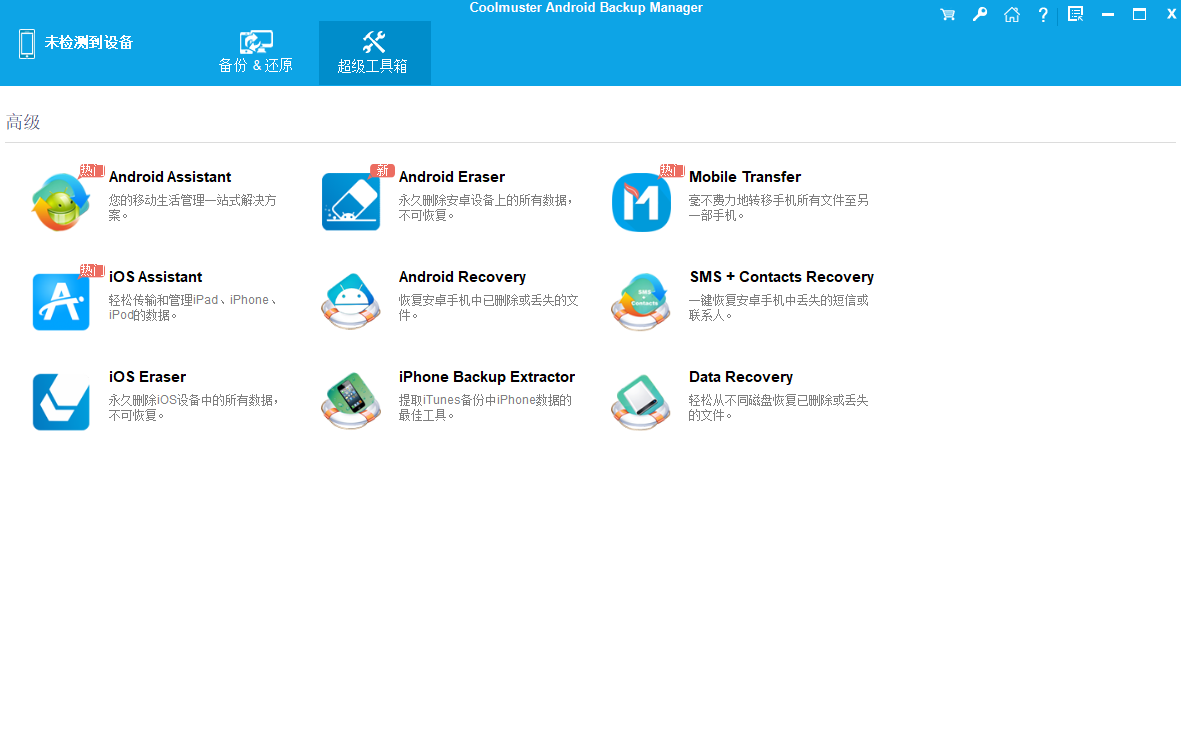
Task: Click Android Eraser description 永久删除安卓设备上的所有数据
Action: pyautogui.click(x=486, y=208)
